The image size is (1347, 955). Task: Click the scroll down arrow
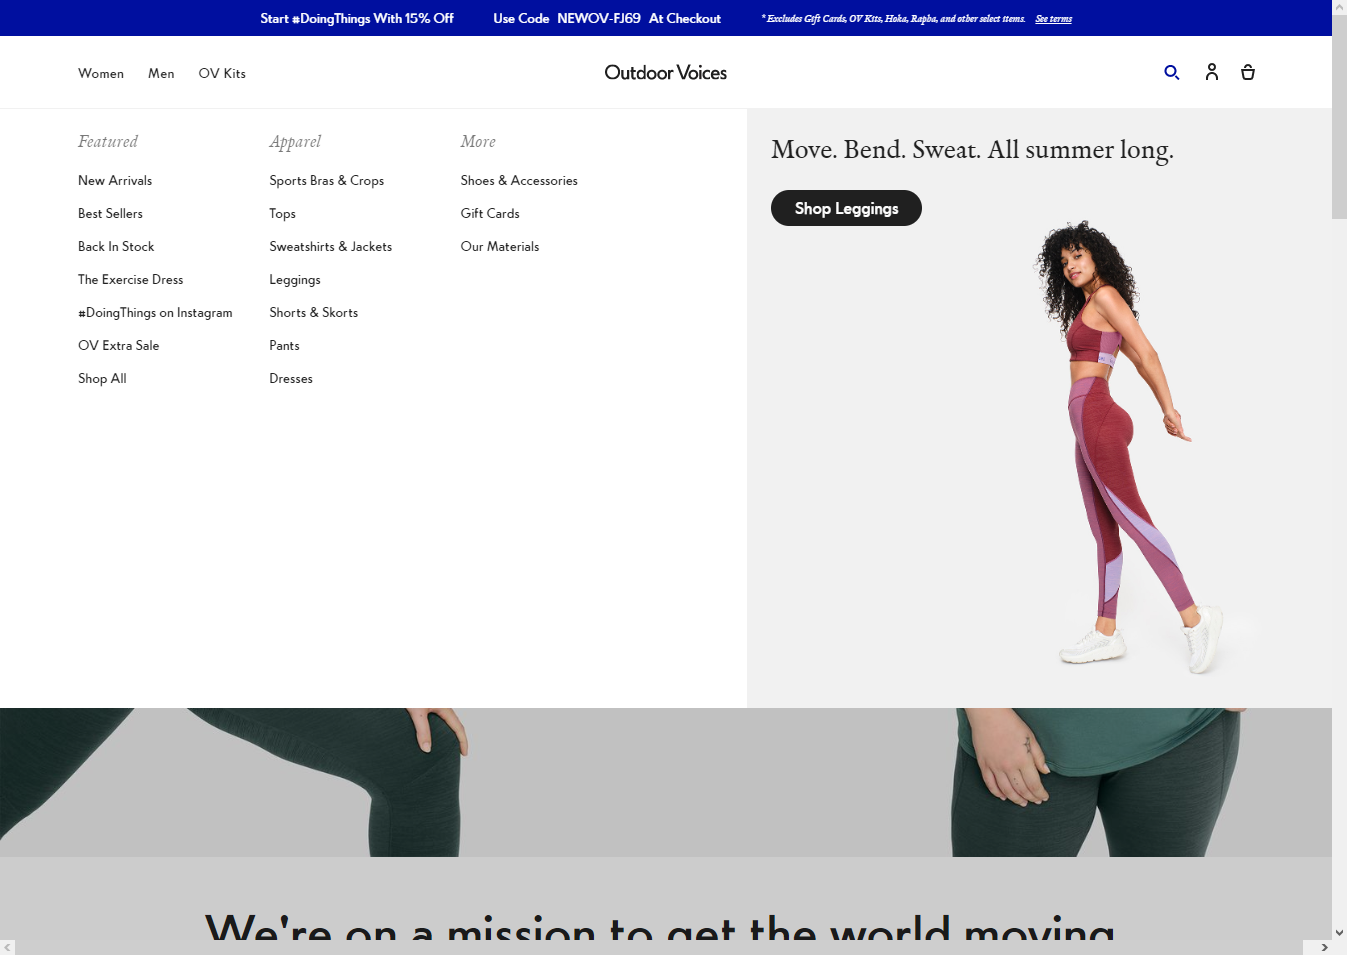point(1339,933)
